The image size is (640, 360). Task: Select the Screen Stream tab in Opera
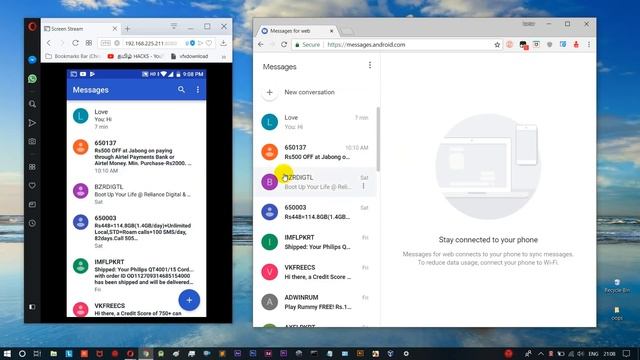(x=81, y=29)
